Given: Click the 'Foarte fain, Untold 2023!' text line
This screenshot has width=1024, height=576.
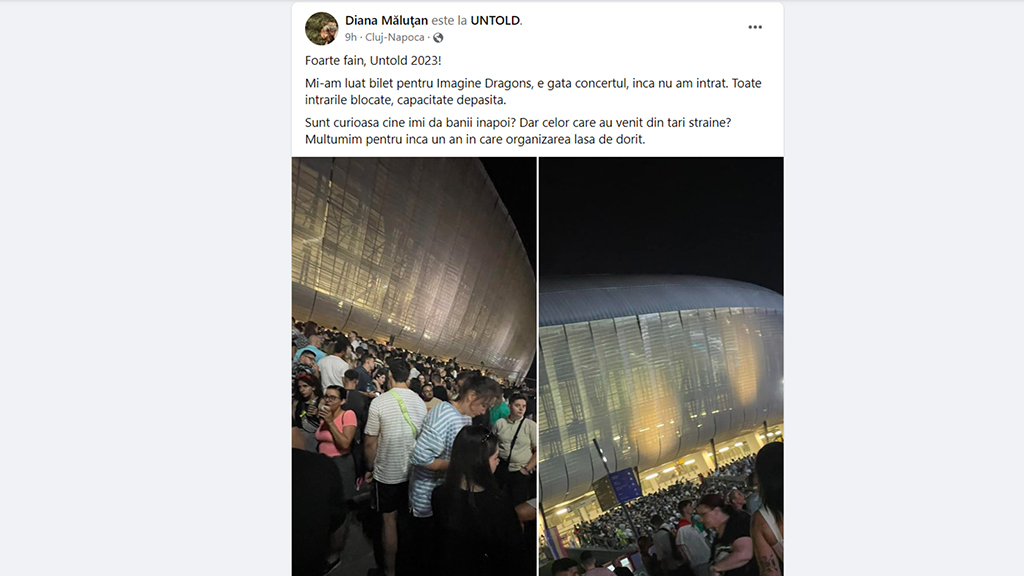Looking at the screenshot, I should click(x=373, y=61).
